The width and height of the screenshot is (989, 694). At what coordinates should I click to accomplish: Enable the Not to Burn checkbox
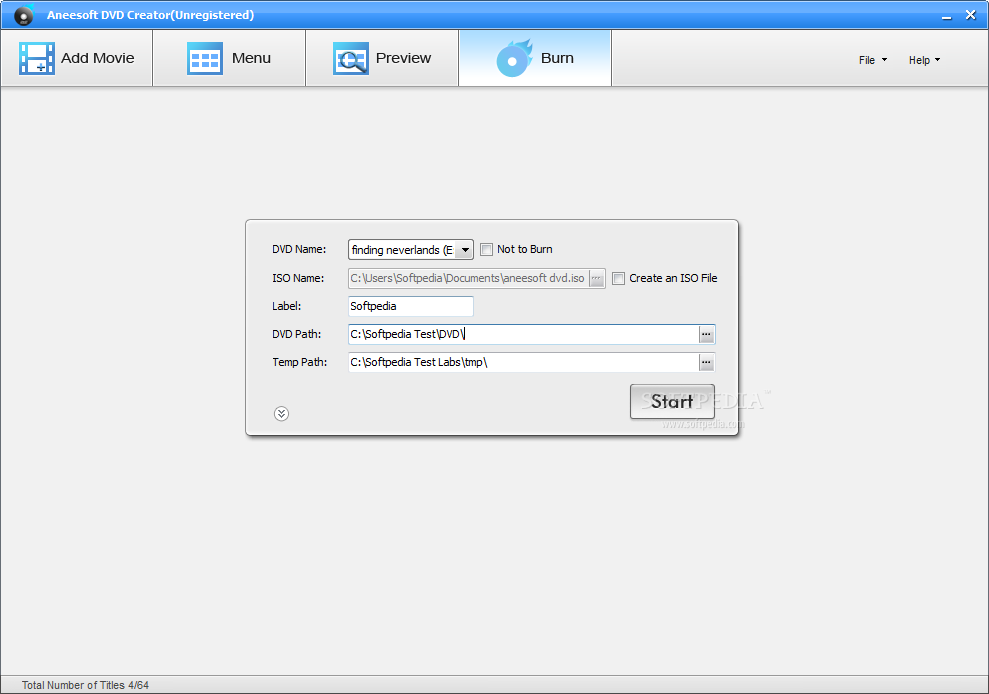486,249
